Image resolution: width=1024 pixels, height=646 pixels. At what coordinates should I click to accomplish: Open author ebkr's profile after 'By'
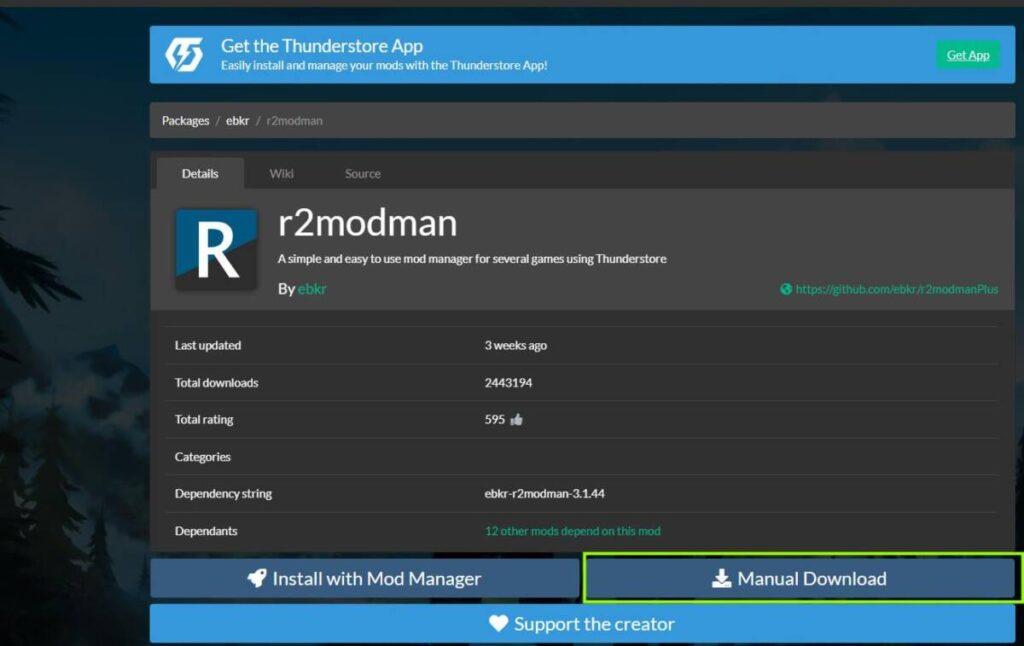312,289
